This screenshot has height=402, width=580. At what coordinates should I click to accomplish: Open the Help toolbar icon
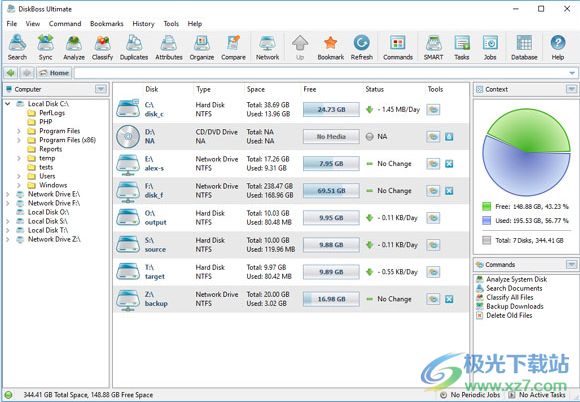(558, 47)
